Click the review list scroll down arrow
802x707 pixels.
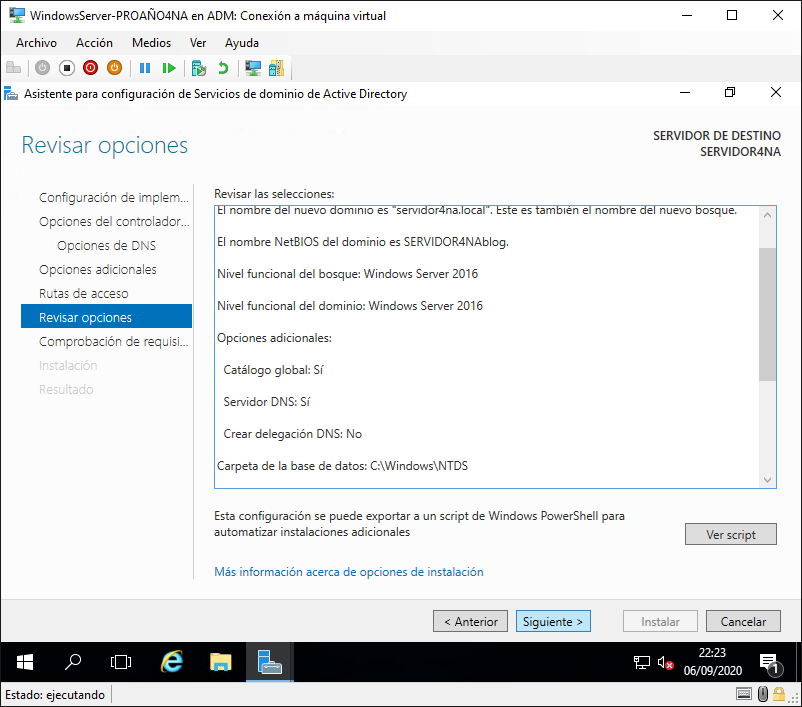point(767,479)
